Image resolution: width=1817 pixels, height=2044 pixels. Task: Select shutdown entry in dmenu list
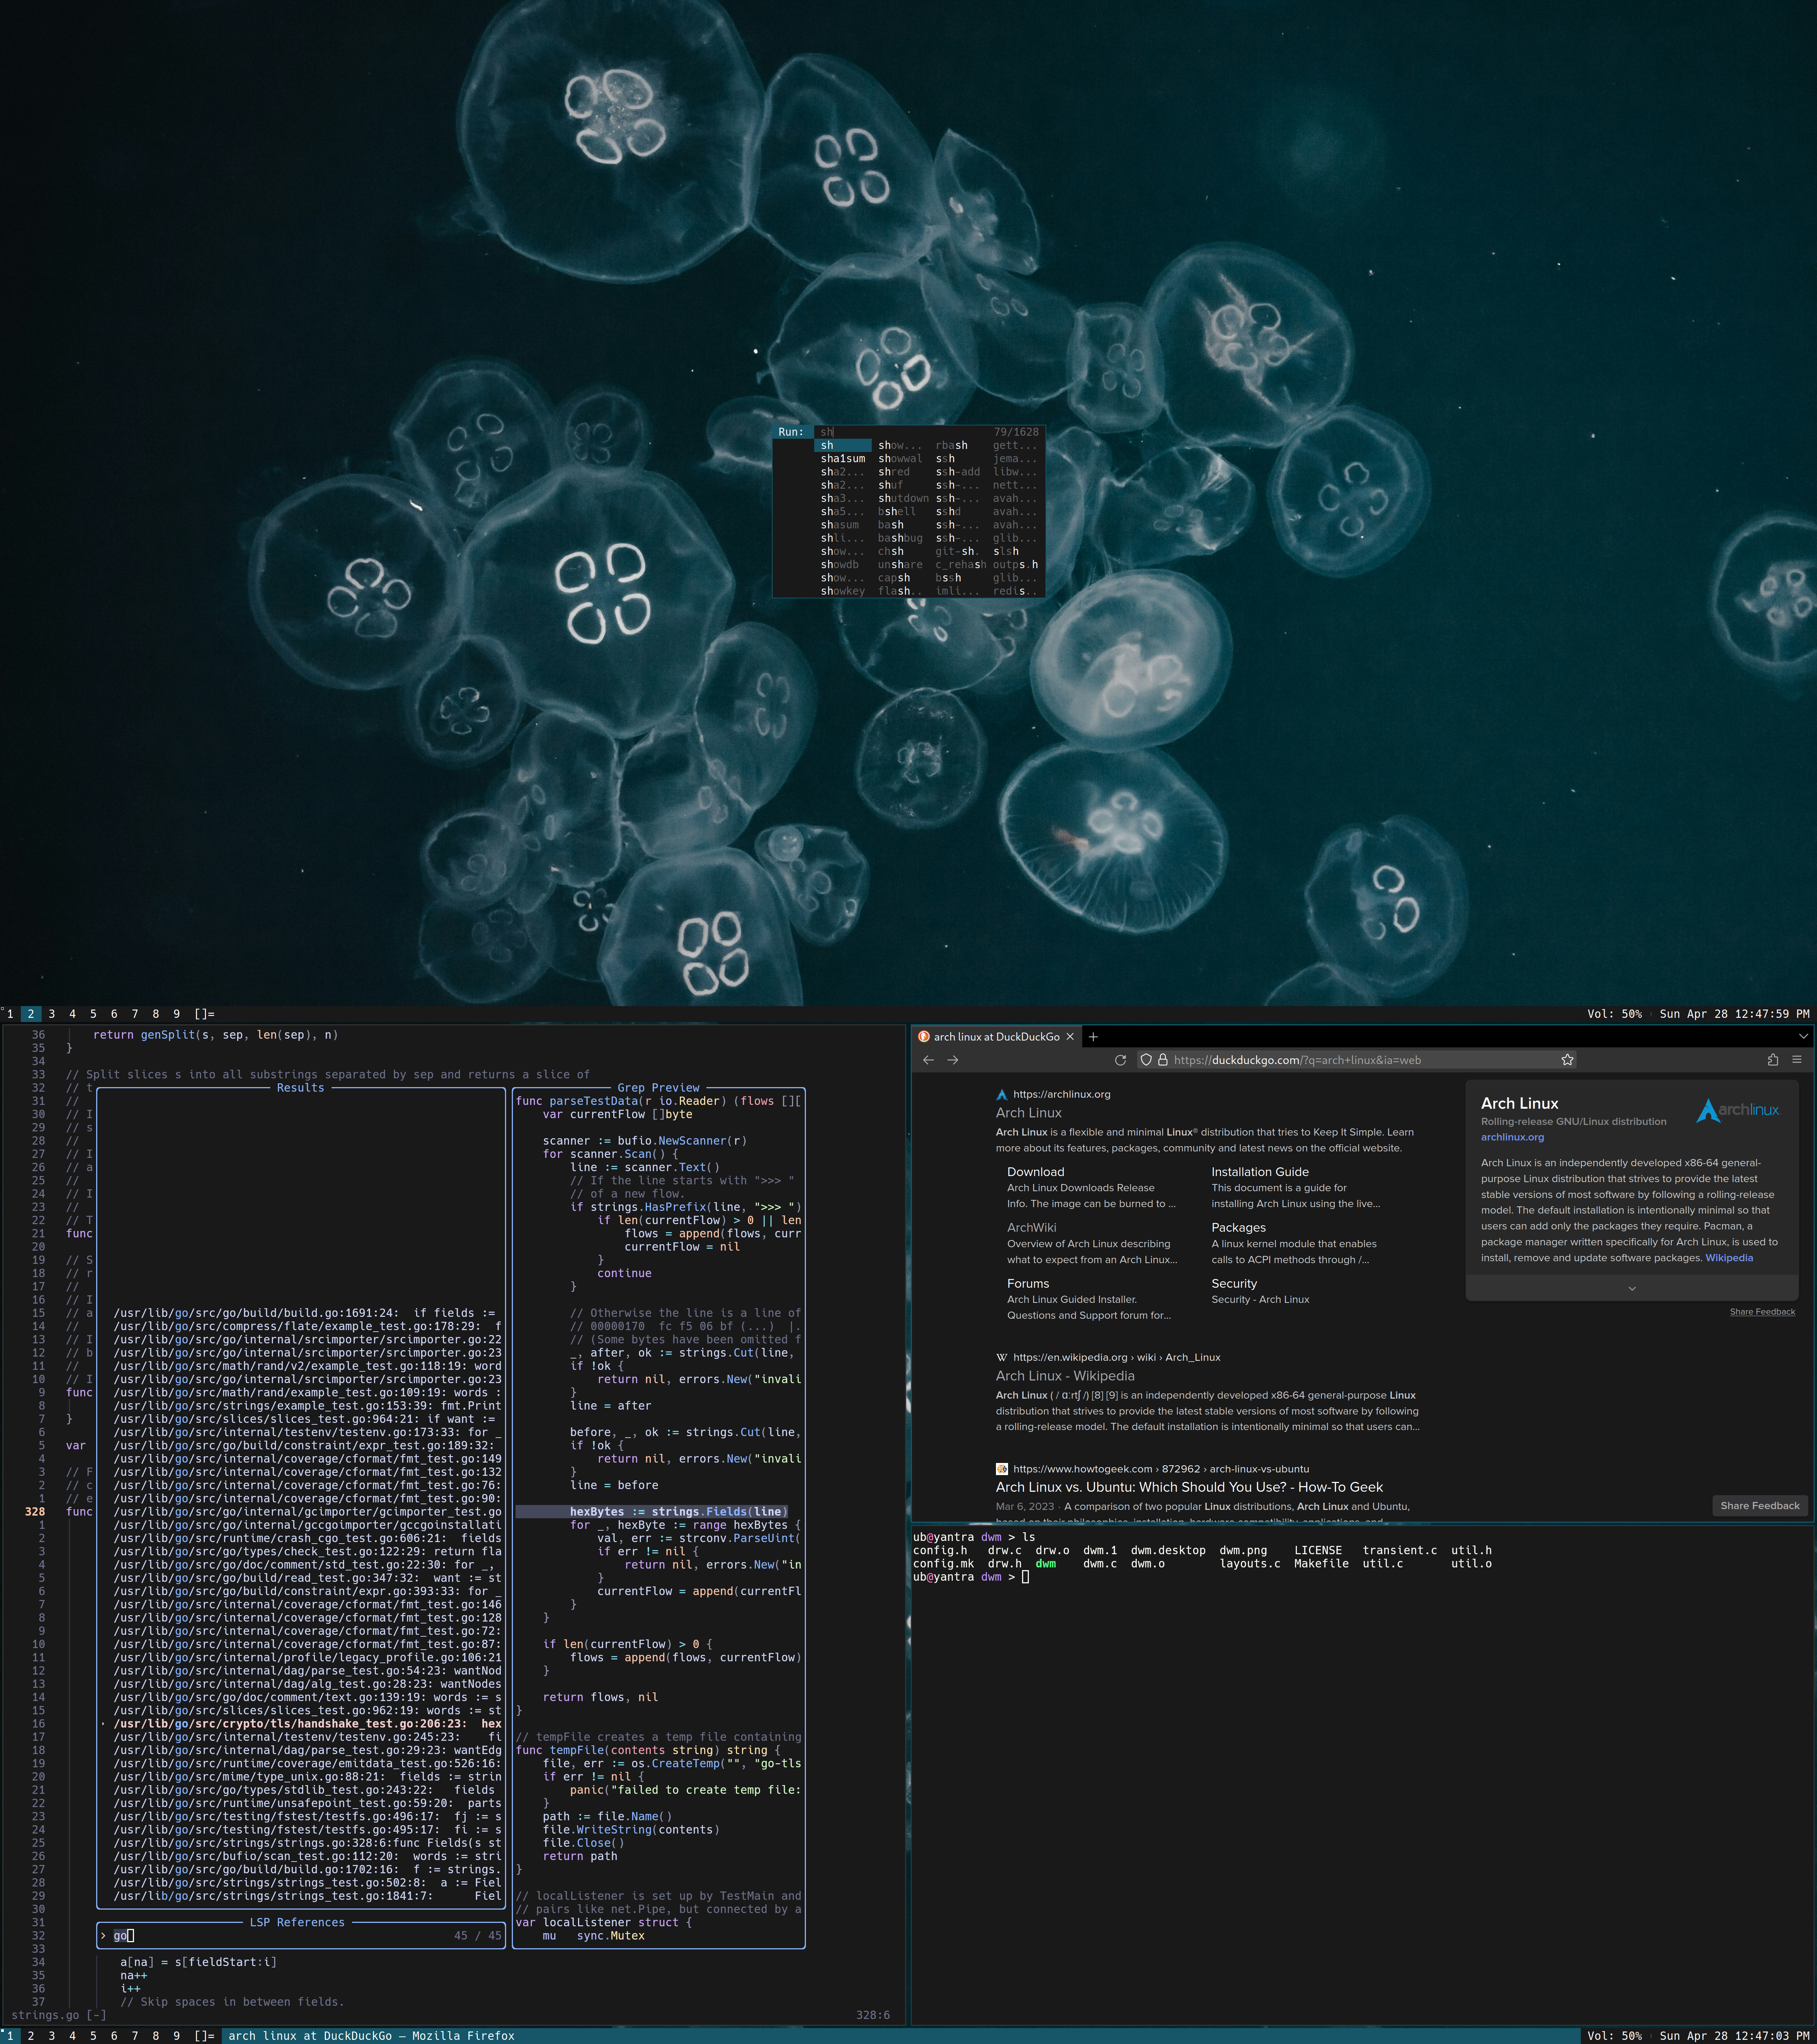point(903,498)
